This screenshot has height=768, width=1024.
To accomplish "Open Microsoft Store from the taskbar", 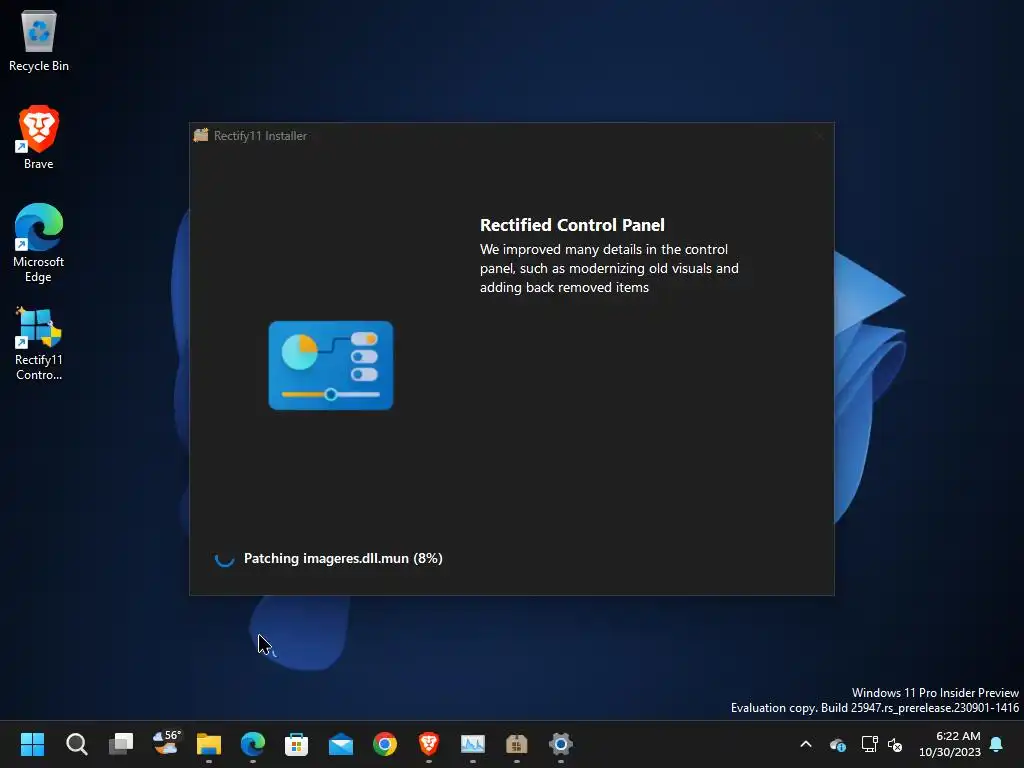I will click(296, 744).
